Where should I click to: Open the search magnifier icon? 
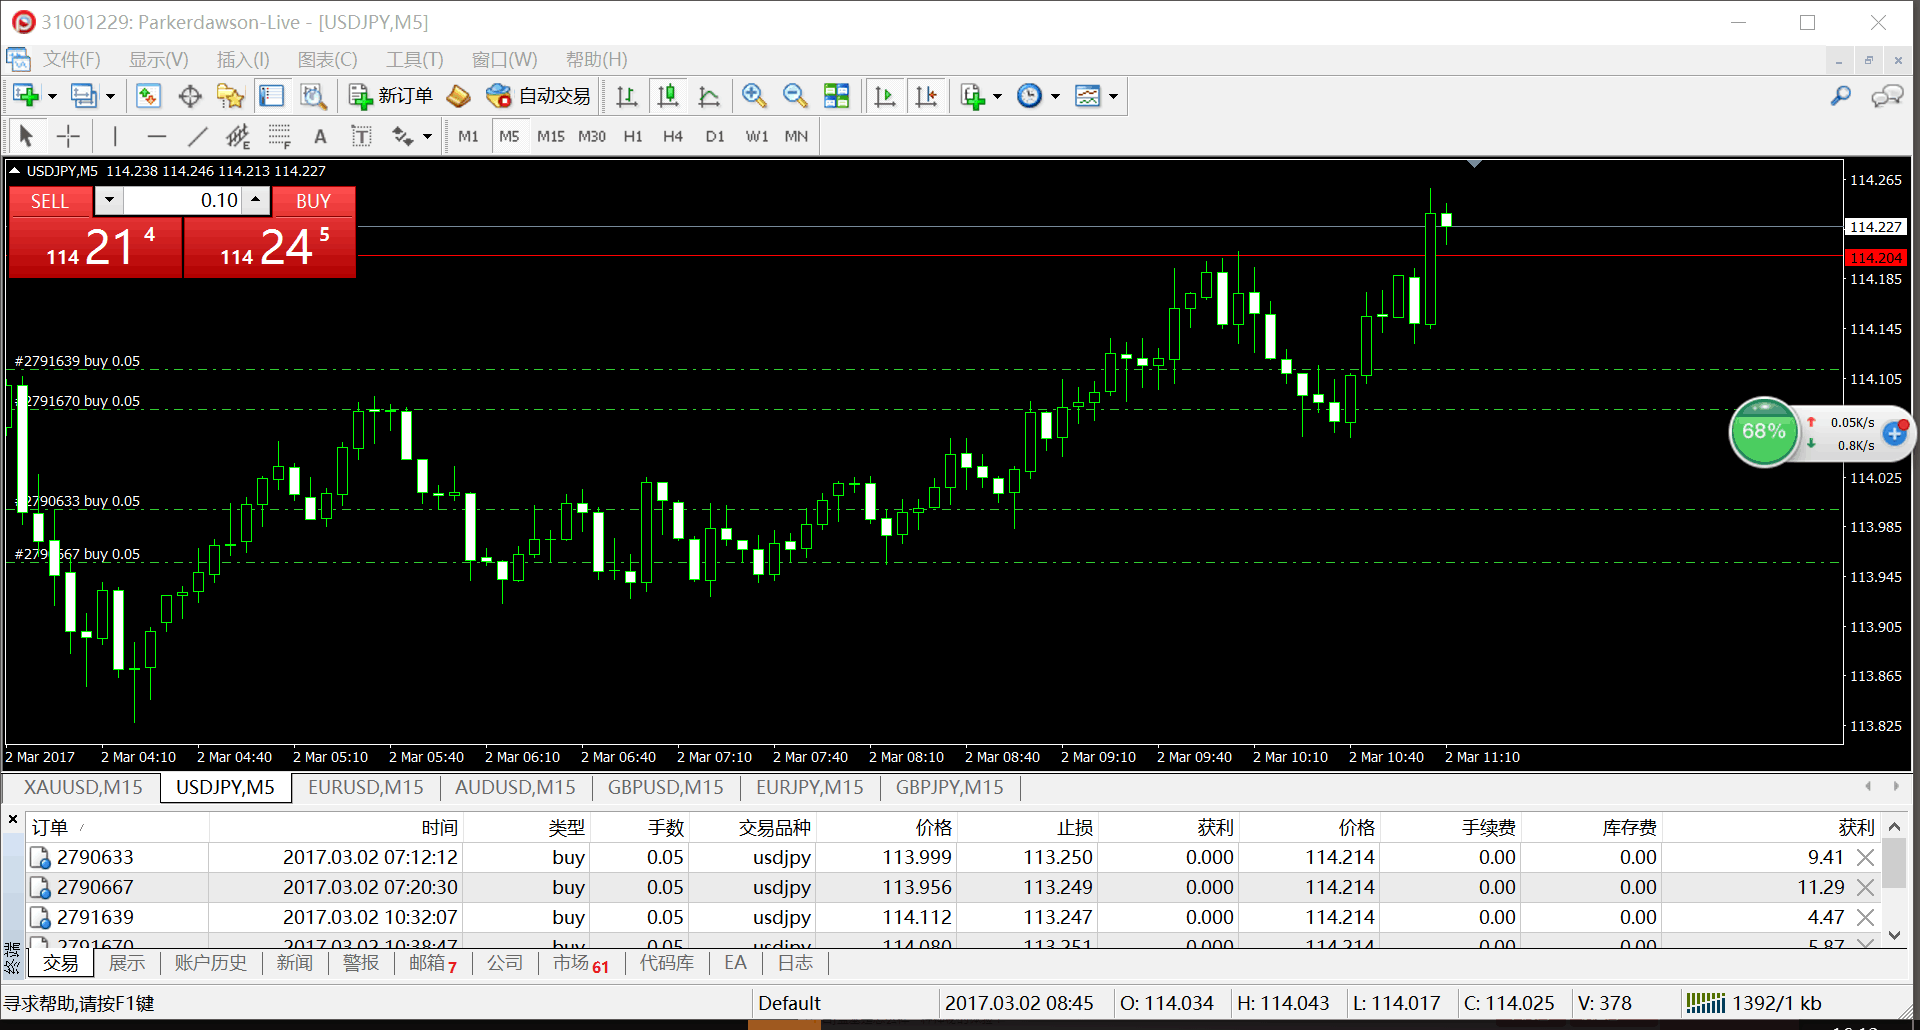tap(1840, 96)
